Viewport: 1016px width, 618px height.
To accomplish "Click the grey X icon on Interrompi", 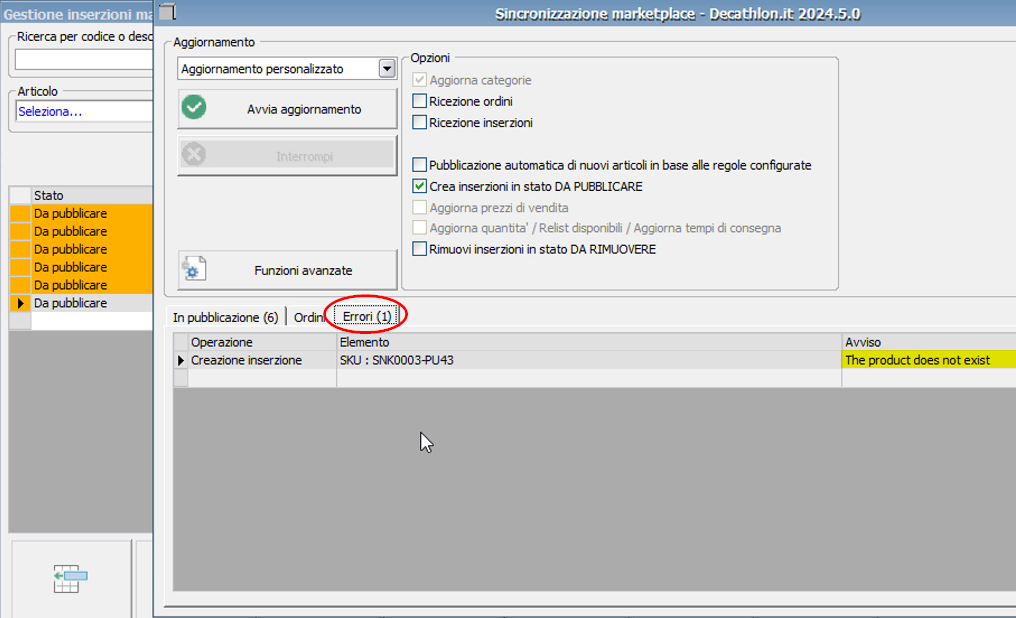I will [x=194, y=154].
